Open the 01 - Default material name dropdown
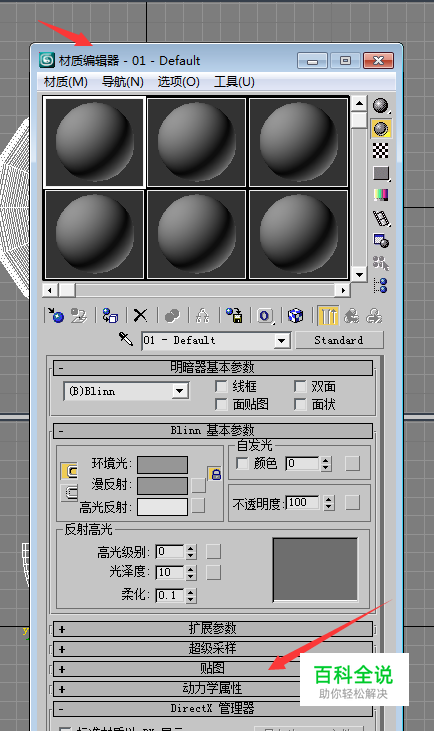Viewport: 434px width, 731px height. point(281,340)
